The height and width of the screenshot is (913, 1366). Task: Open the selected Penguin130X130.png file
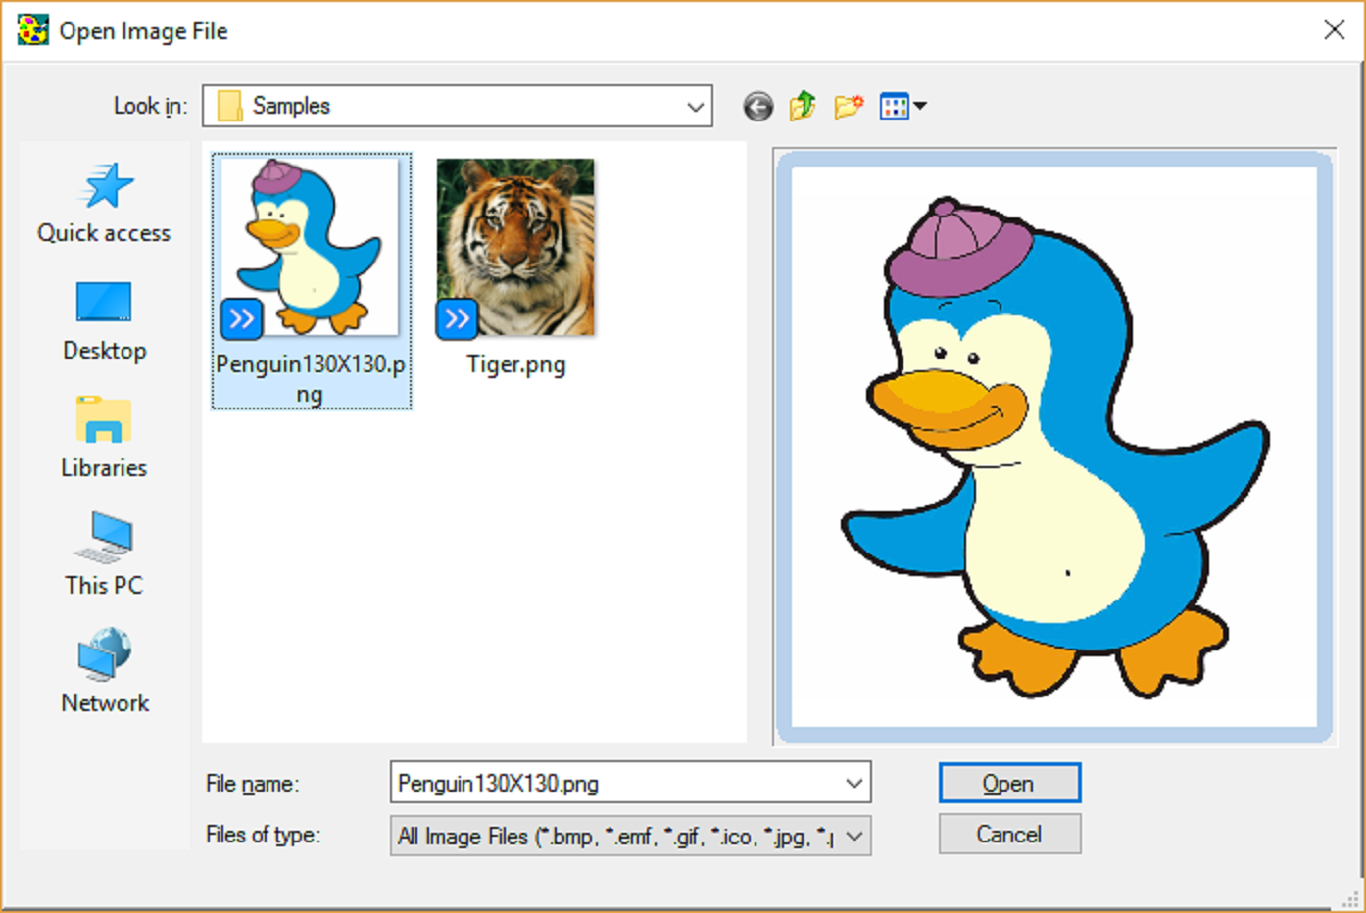pyautogui.click(x=1009, y=782)
